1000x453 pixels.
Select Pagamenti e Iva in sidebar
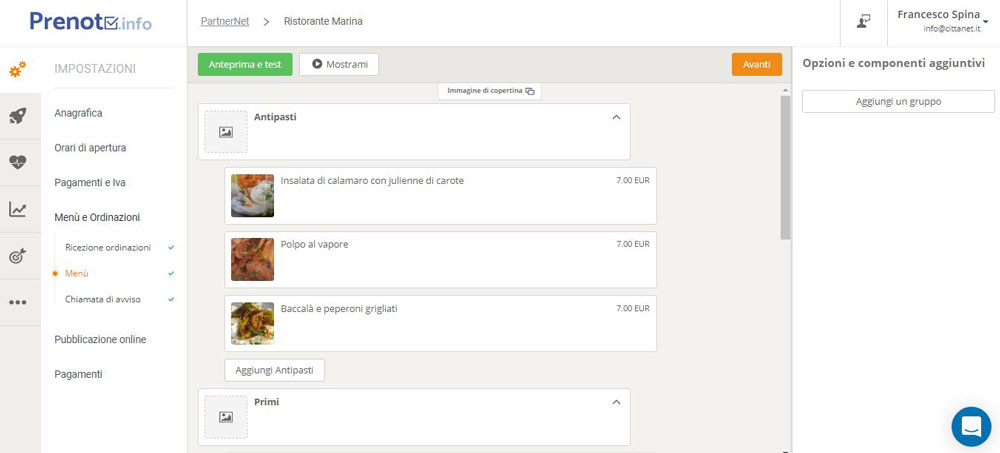90,183
